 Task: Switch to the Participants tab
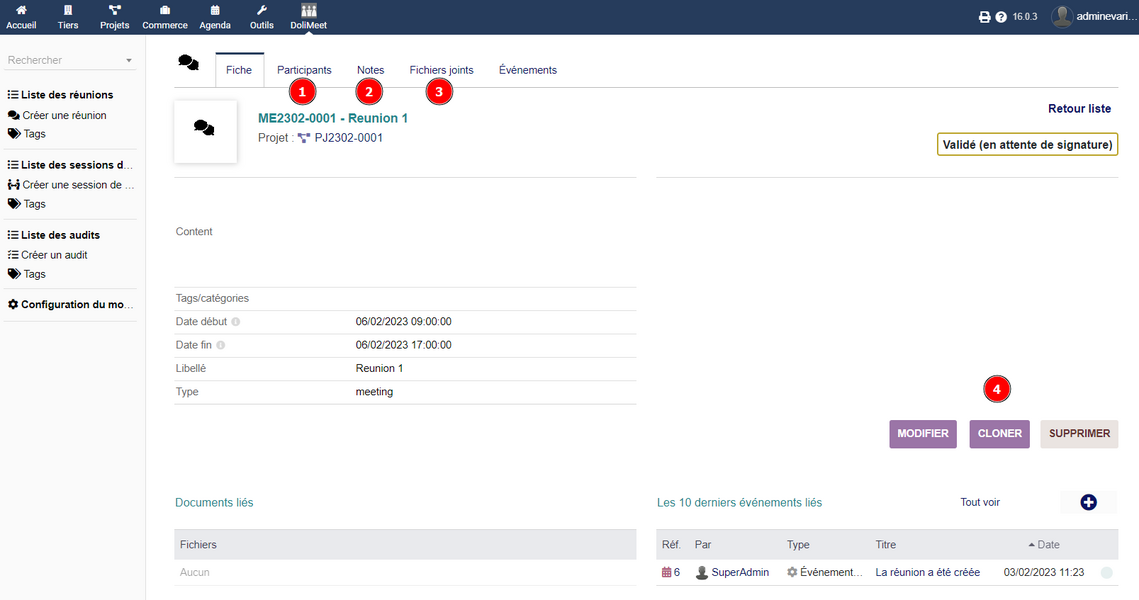pos(304,70)
